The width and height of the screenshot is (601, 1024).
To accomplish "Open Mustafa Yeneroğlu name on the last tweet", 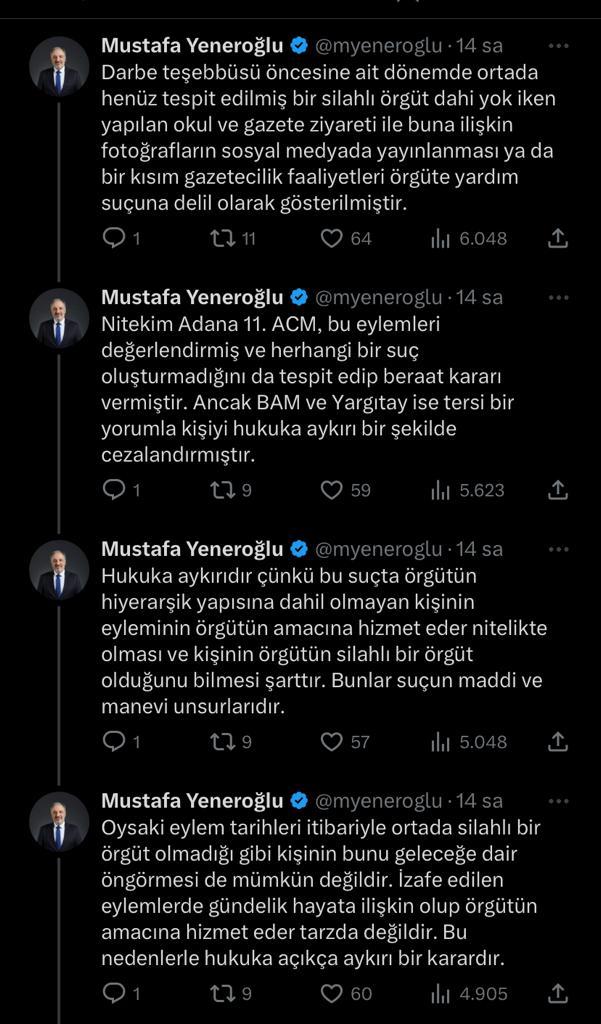I will coord(193,801).
